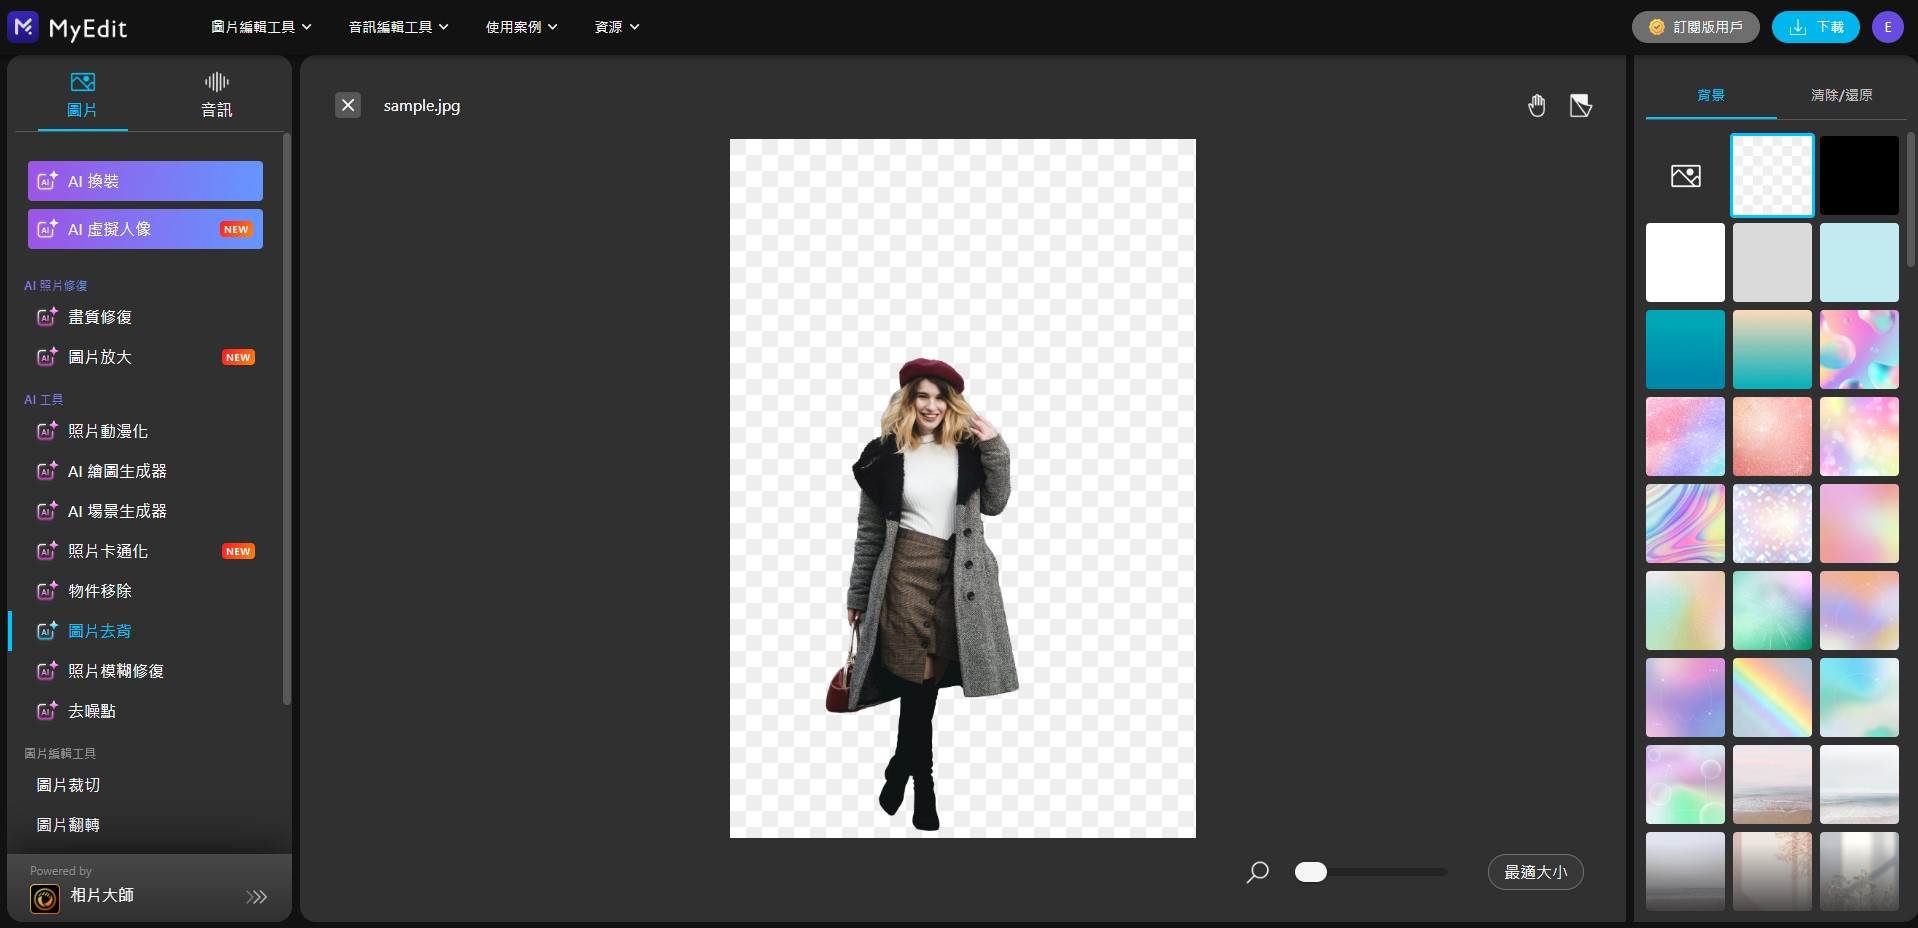
Task: Open the 物件移除 object removal tool
Action: click(x=100, y=591)
